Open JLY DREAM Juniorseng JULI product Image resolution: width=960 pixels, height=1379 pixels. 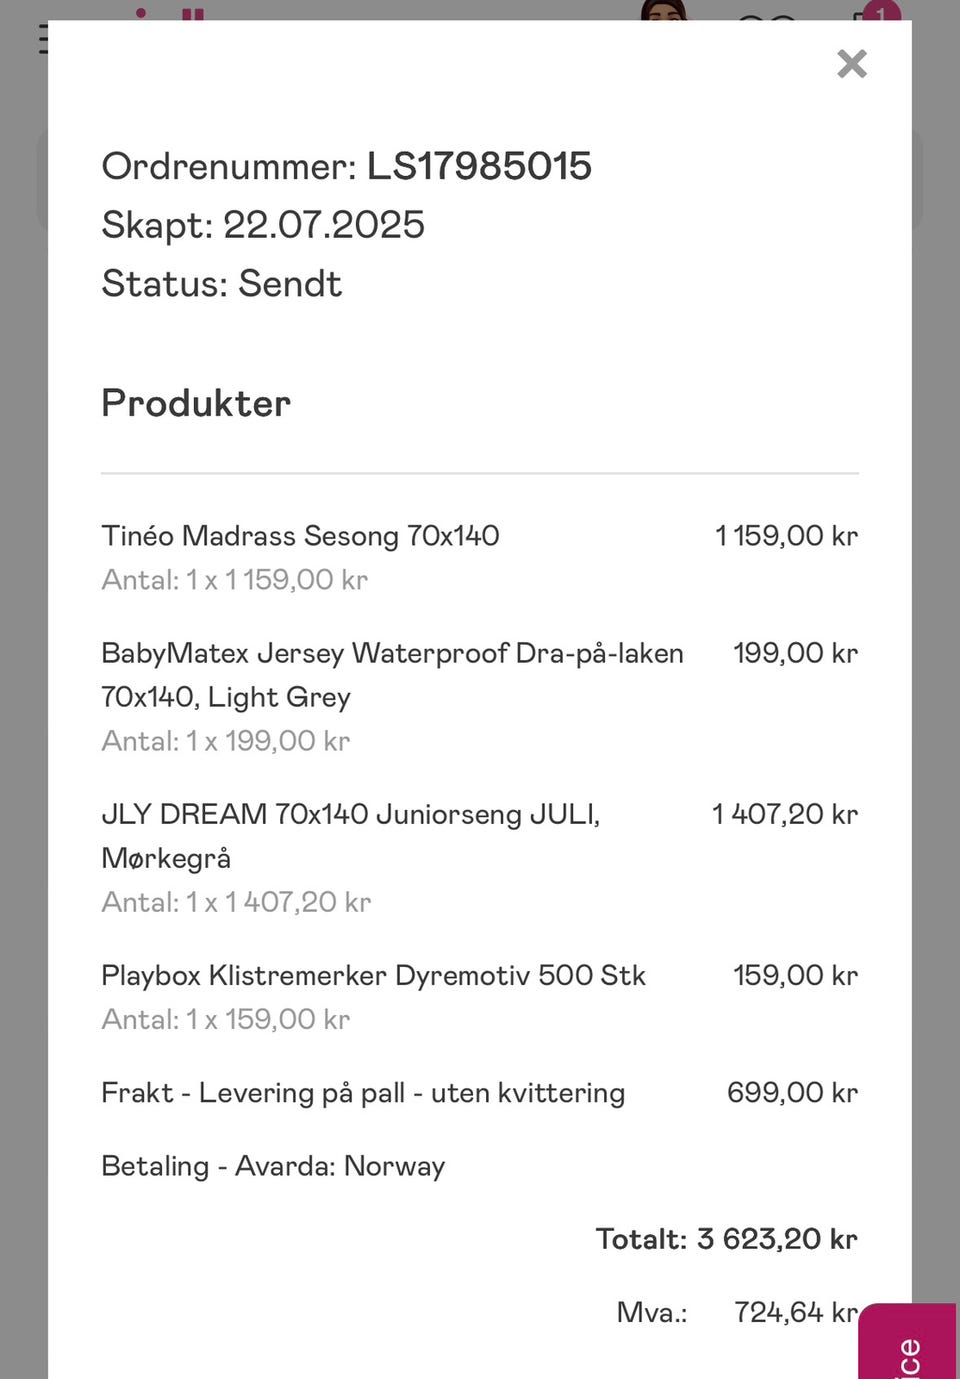click(351, 836)
